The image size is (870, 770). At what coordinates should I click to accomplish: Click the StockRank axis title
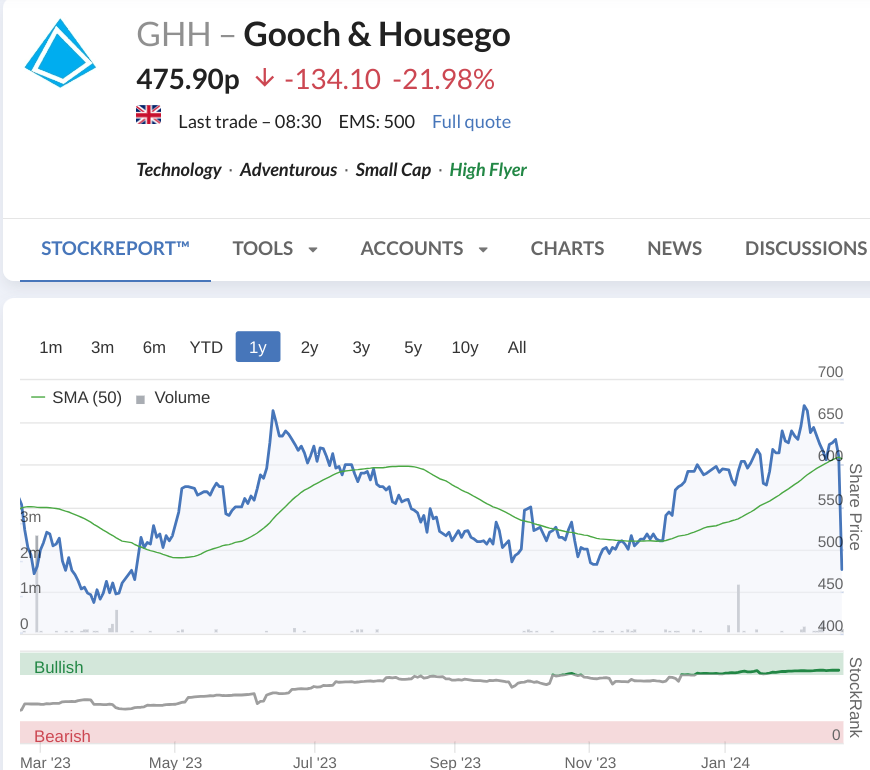coord(856,698)
